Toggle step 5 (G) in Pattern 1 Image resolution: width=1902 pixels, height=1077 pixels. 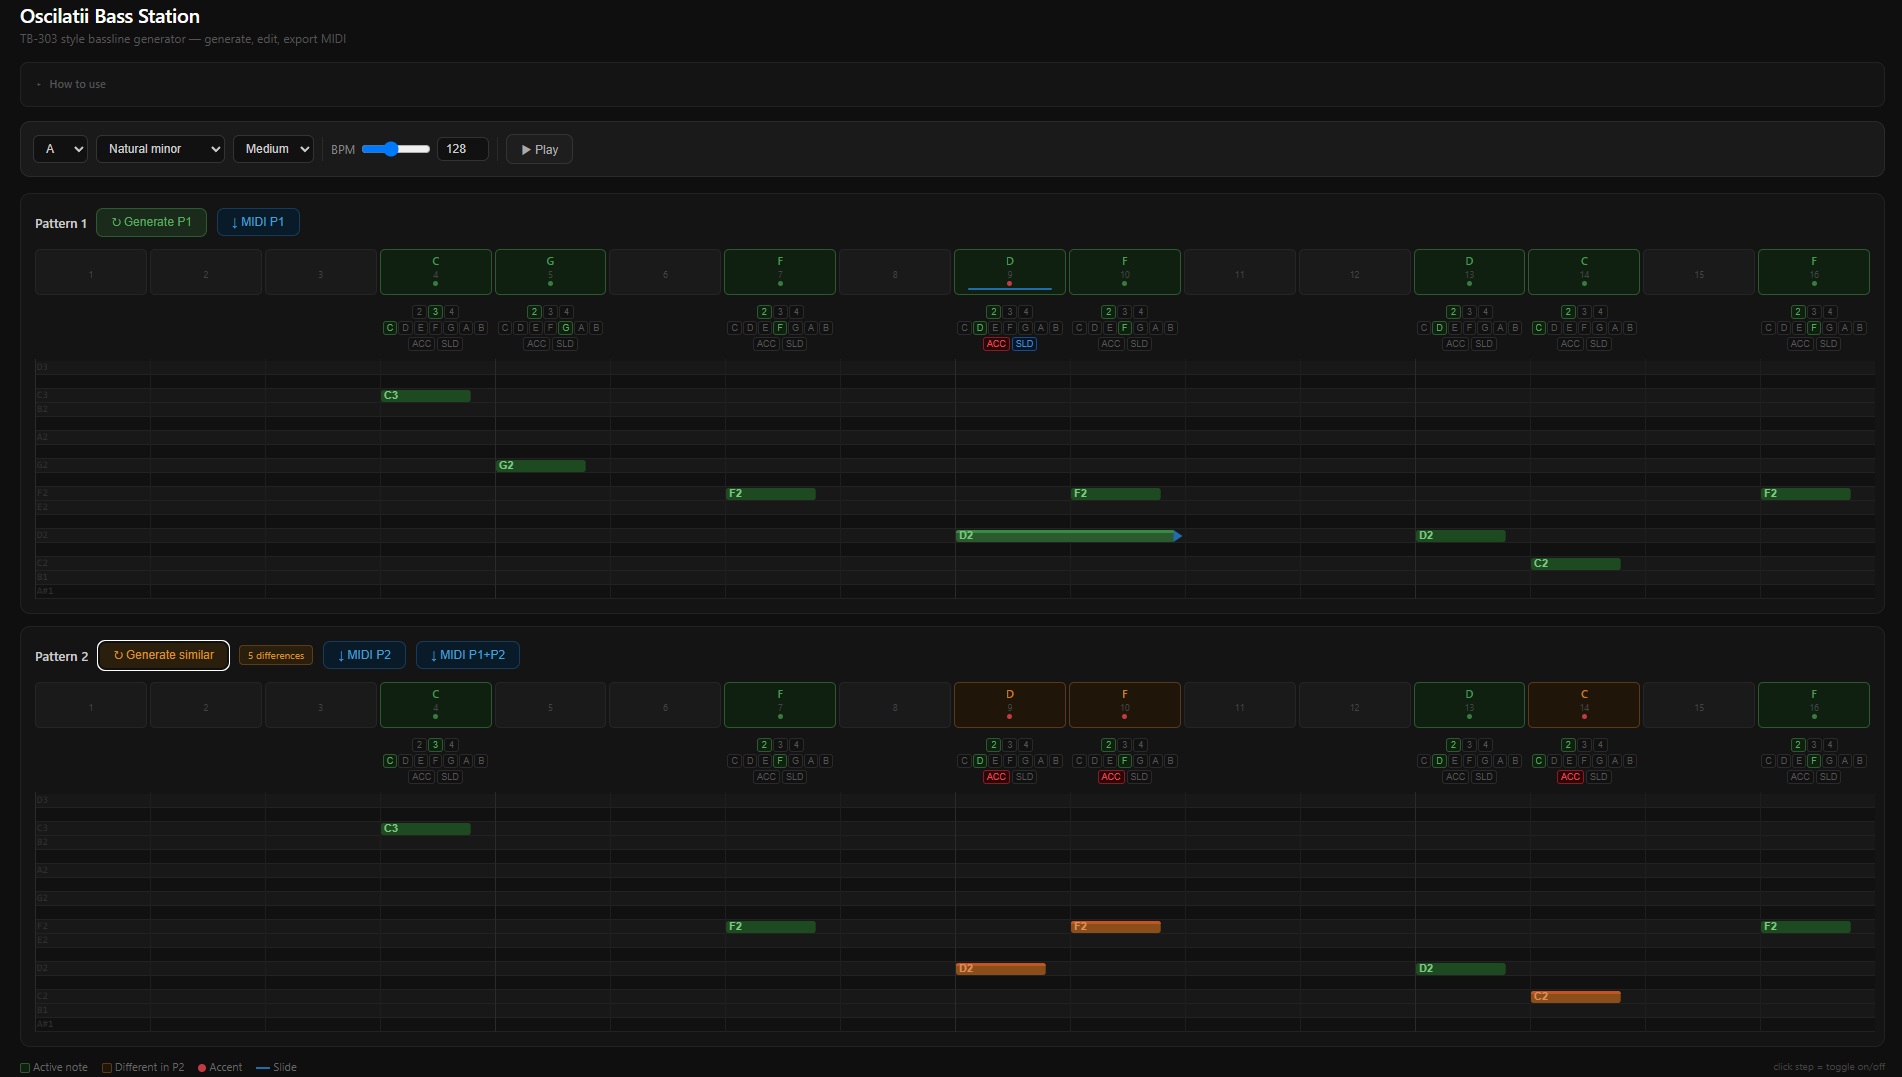[x=550, y=272]
